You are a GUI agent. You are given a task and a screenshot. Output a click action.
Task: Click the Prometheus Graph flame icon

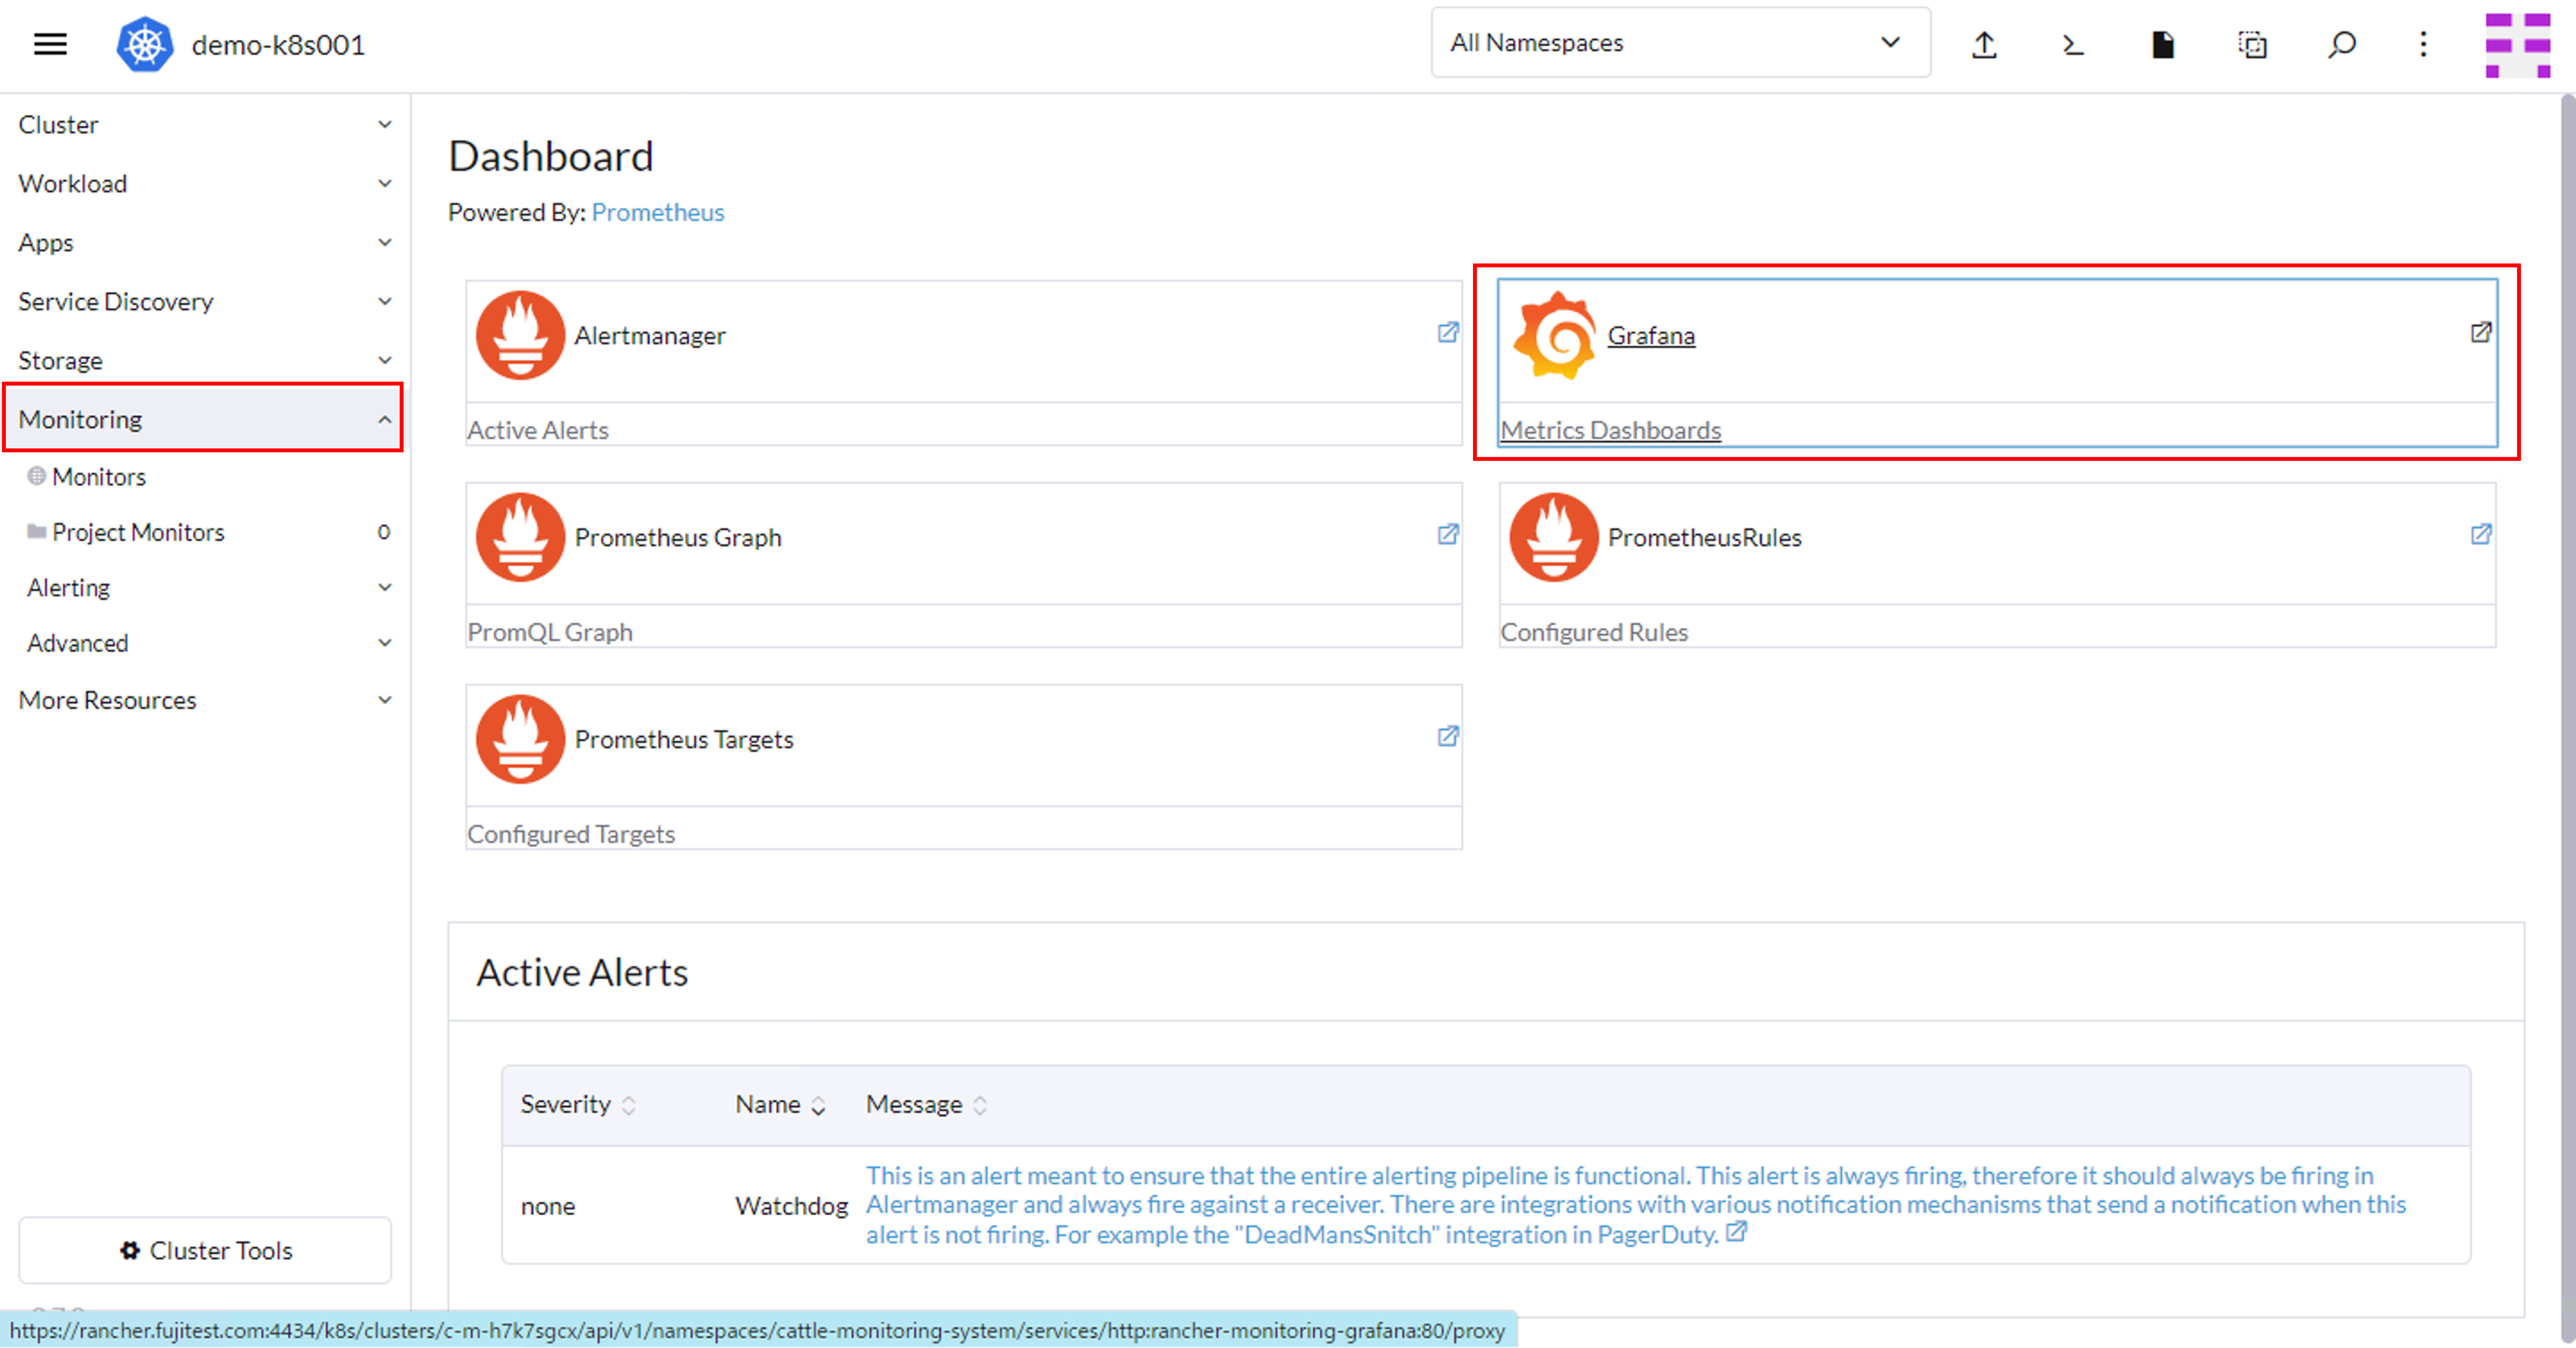coord(520,537)
